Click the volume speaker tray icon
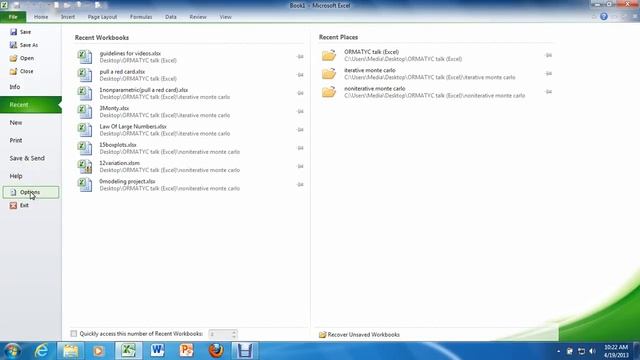 coord(593,351)
